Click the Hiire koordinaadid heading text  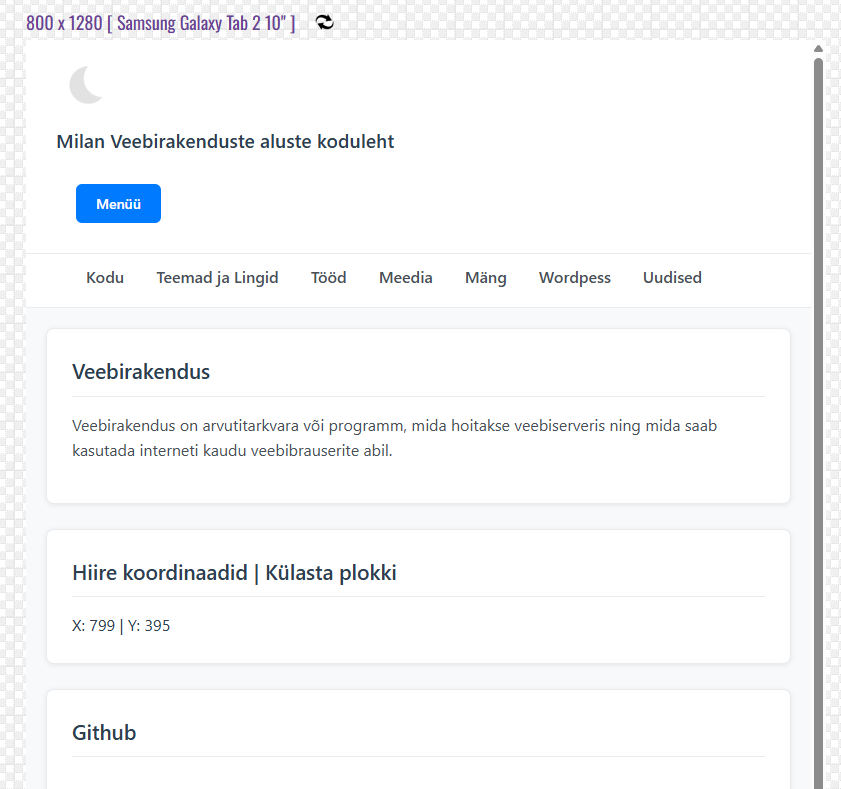coord(159,573)
